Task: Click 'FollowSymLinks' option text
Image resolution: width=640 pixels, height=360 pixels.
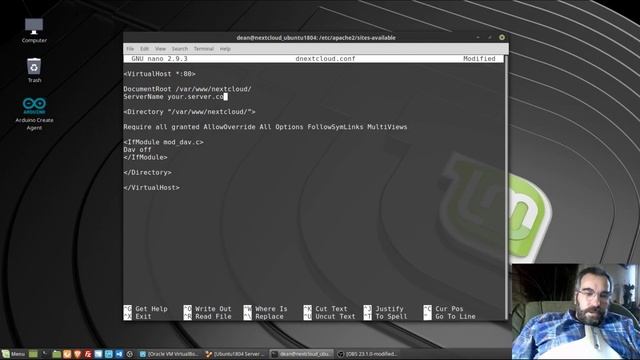Action: pyautogui.click(x=335, y=127)
